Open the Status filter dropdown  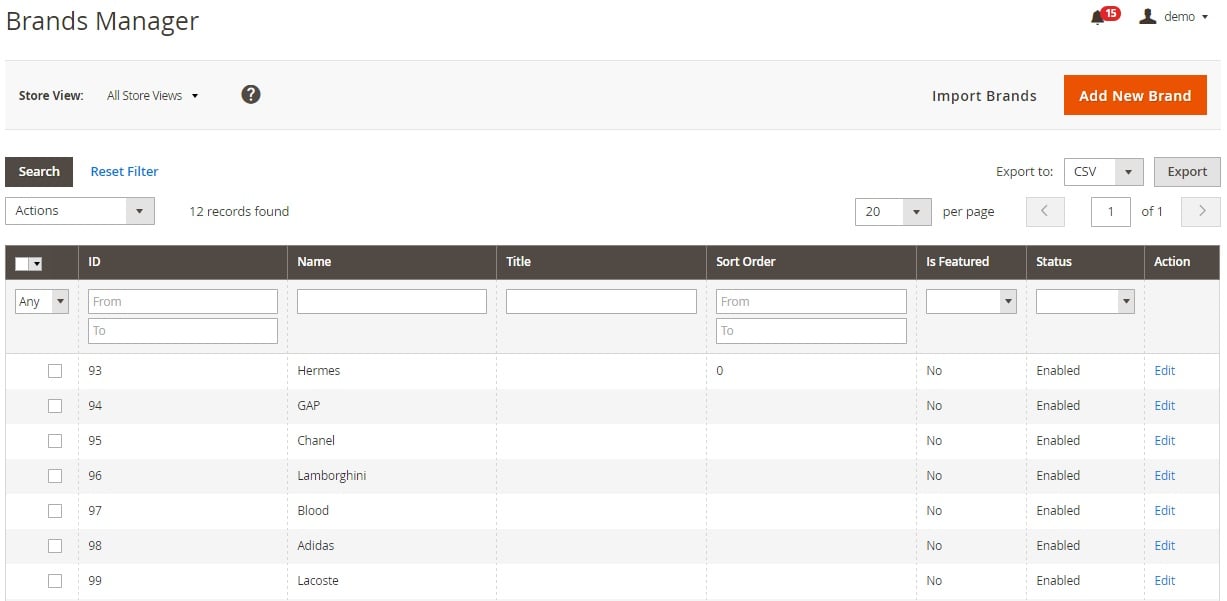pos(1085,301)
